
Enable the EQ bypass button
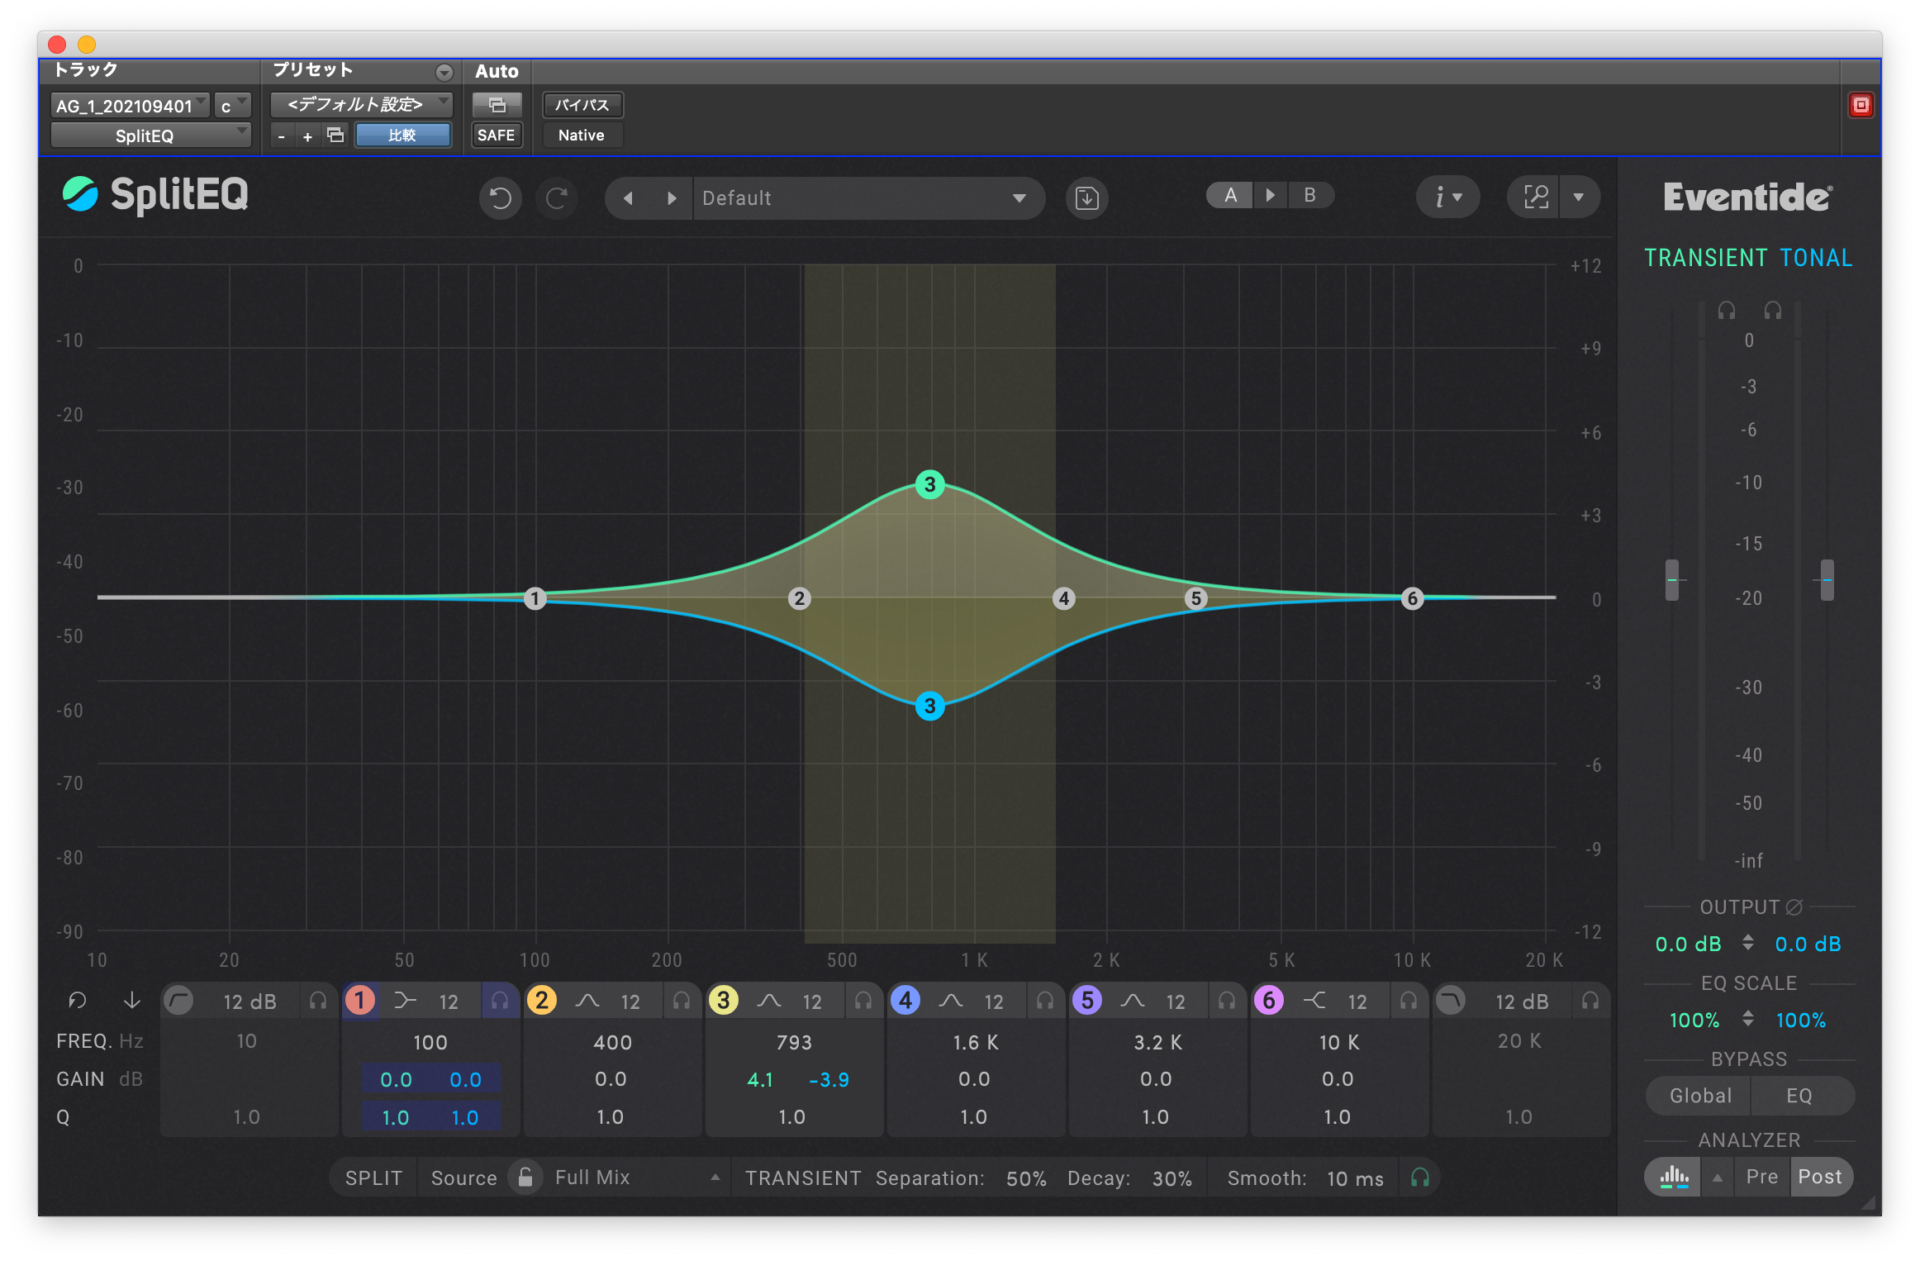pyautogui.click(x=1799, y=1096)
